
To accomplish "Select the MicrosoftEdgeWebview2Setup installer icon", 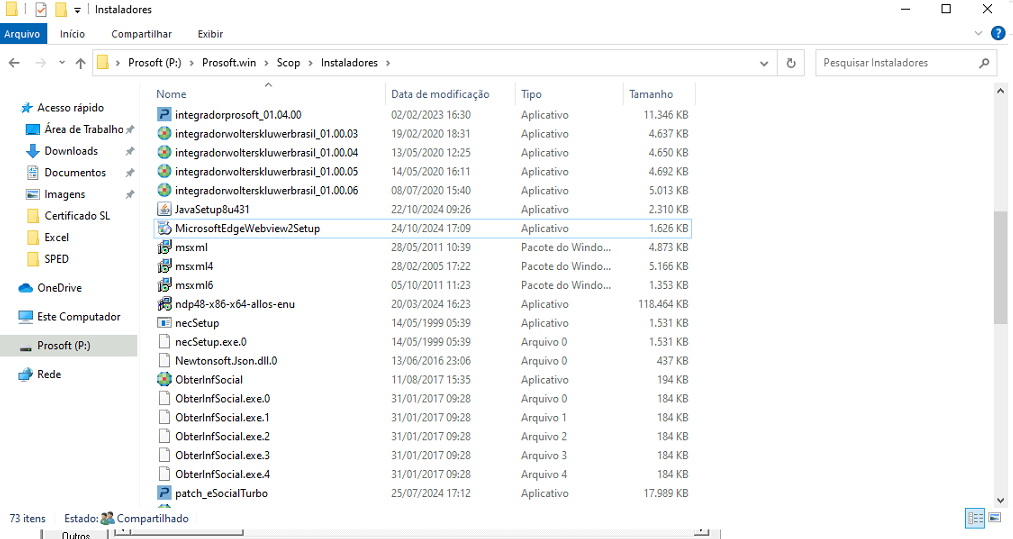I will click(164, 228).
